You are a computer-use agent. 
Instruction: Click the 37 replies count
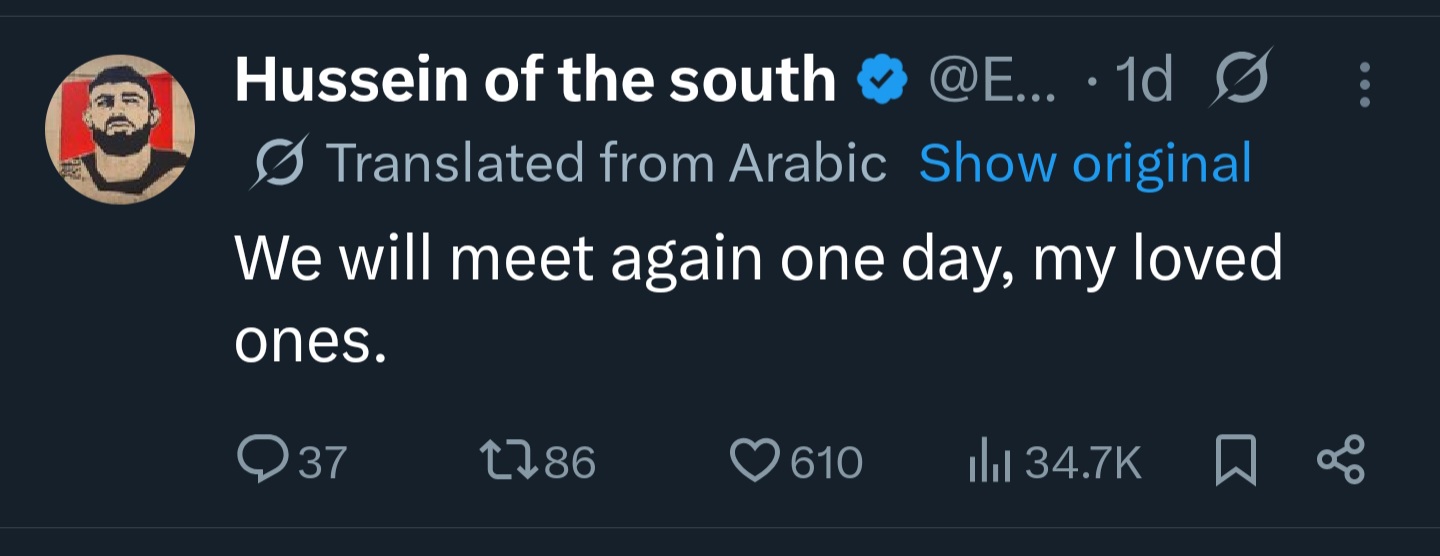click(322, 463)
